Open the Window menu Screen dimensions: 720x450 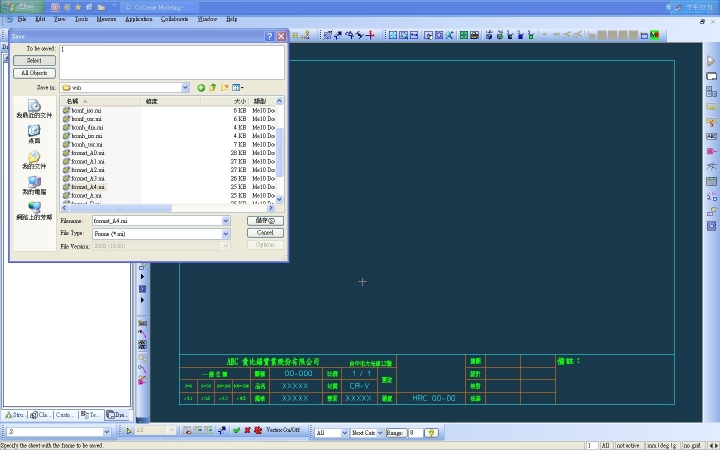pos(207,19)
